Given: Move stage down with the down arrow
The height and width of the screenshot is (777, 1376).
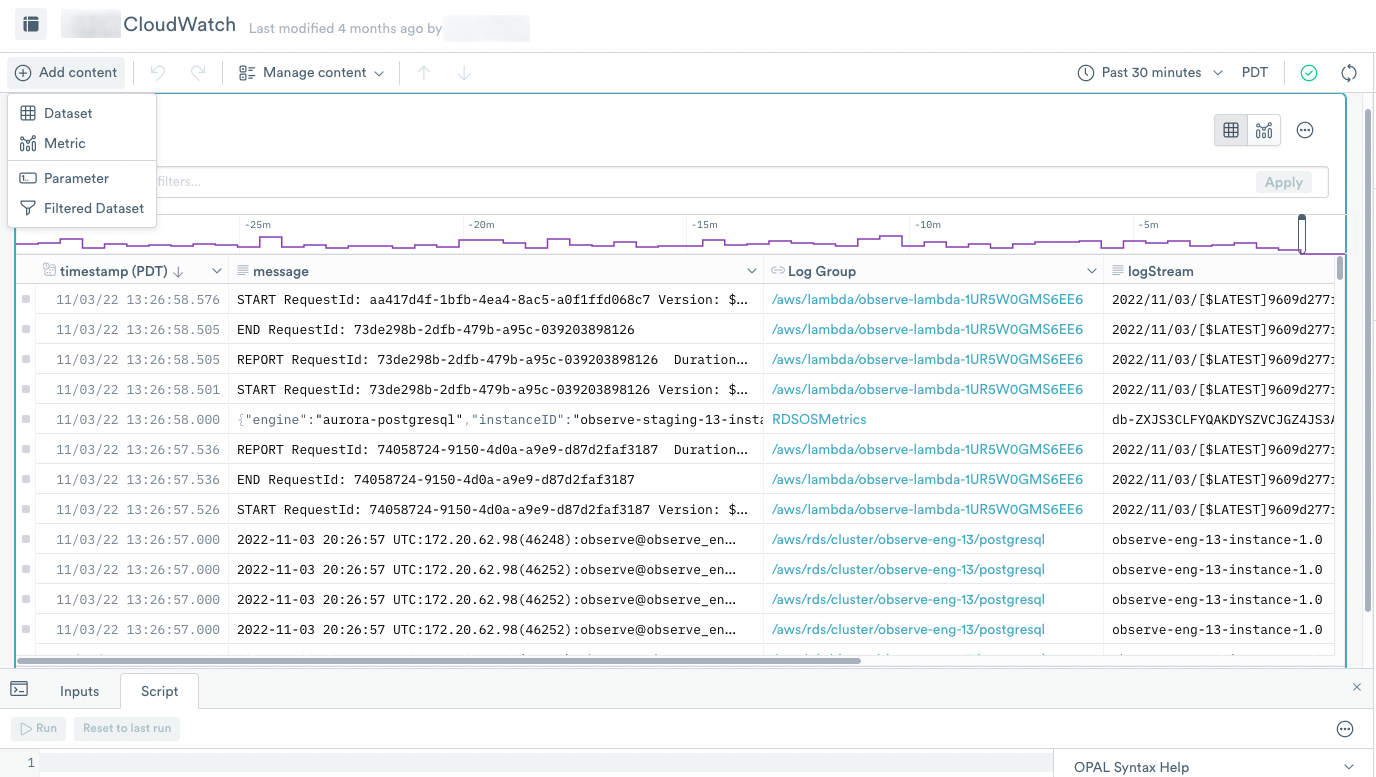Looking at the screenshot, I should pyautogui.click(x=464, y=73).
